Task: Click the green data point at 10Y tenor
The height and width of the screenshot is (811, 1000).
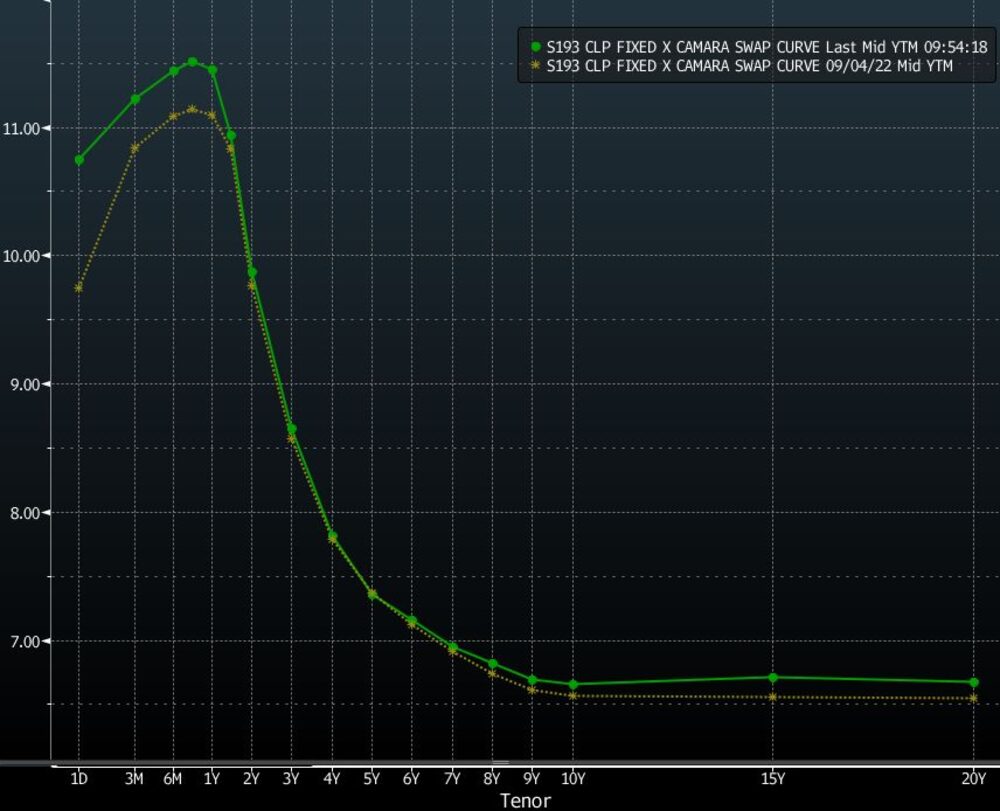Action: coord(573,685)
